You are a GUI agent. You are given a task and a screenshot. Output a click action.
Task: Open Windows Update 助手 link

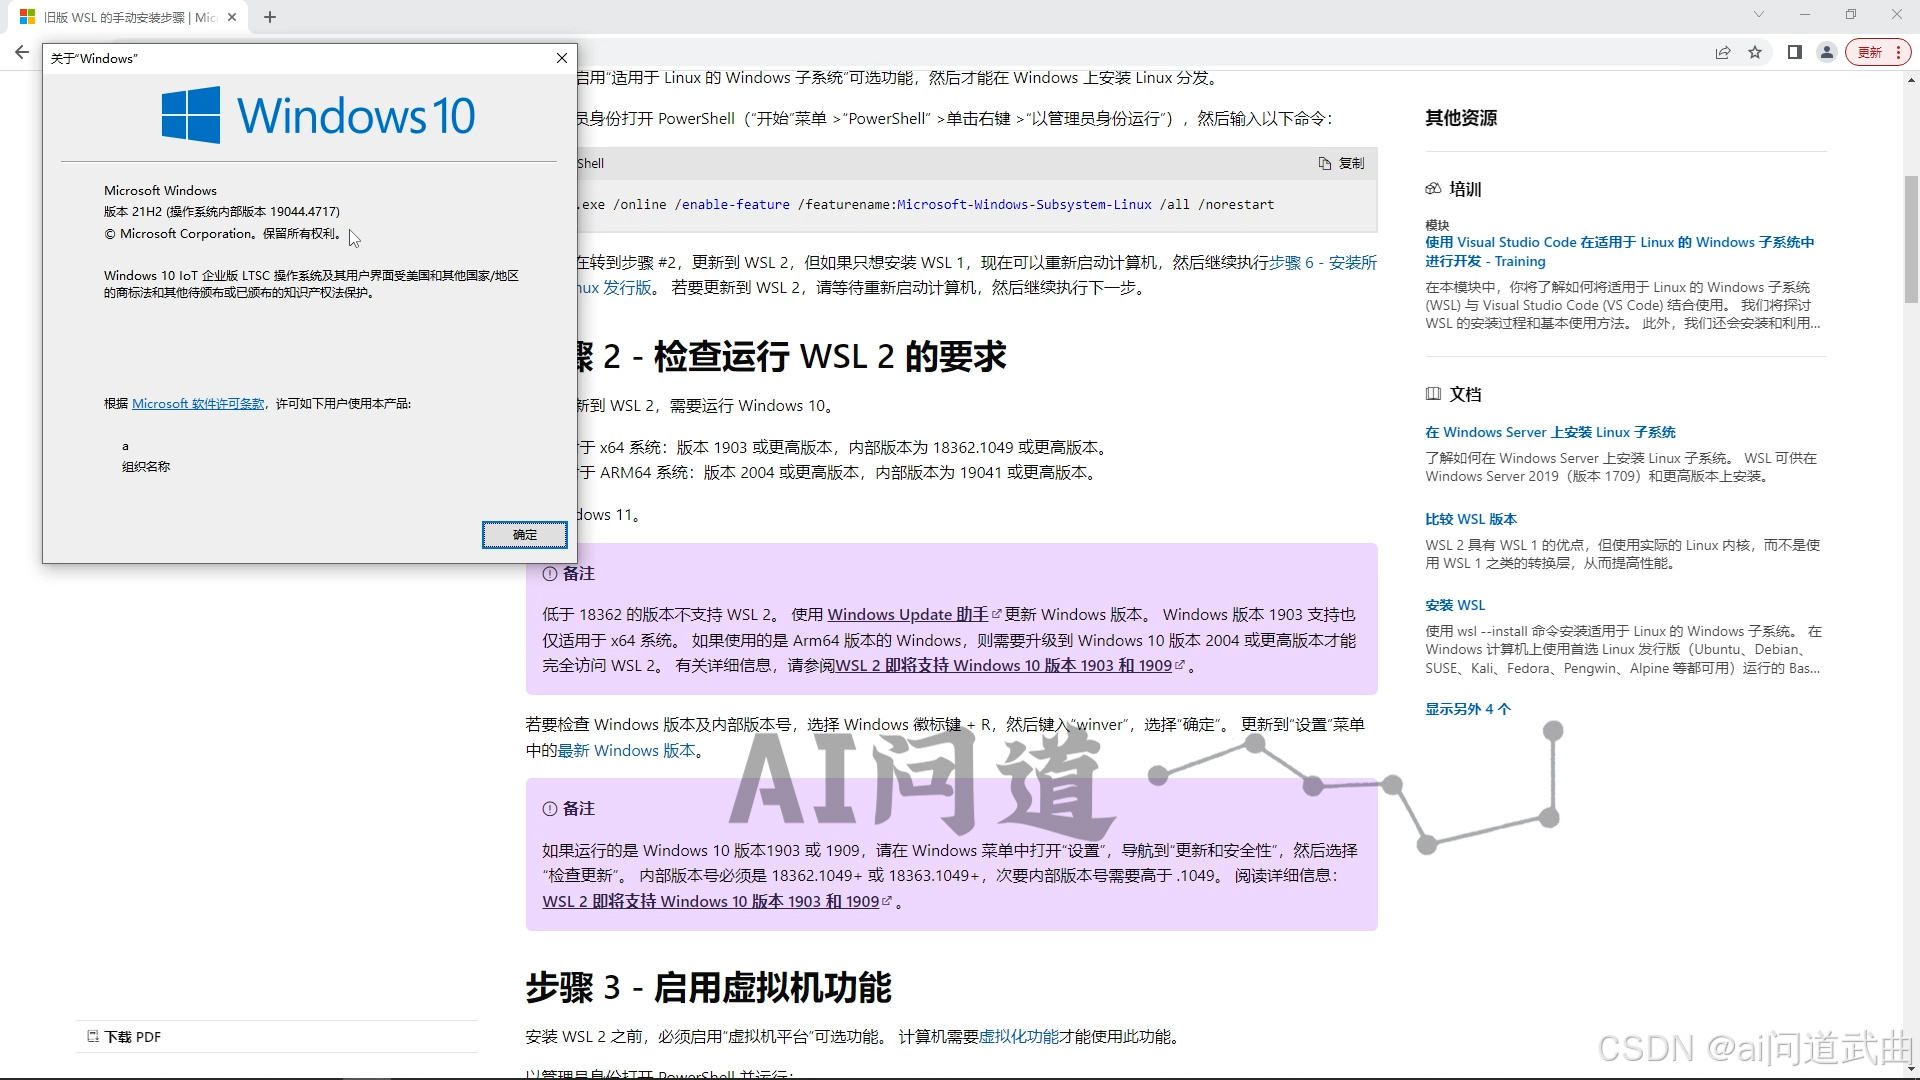tap(907, 614)
